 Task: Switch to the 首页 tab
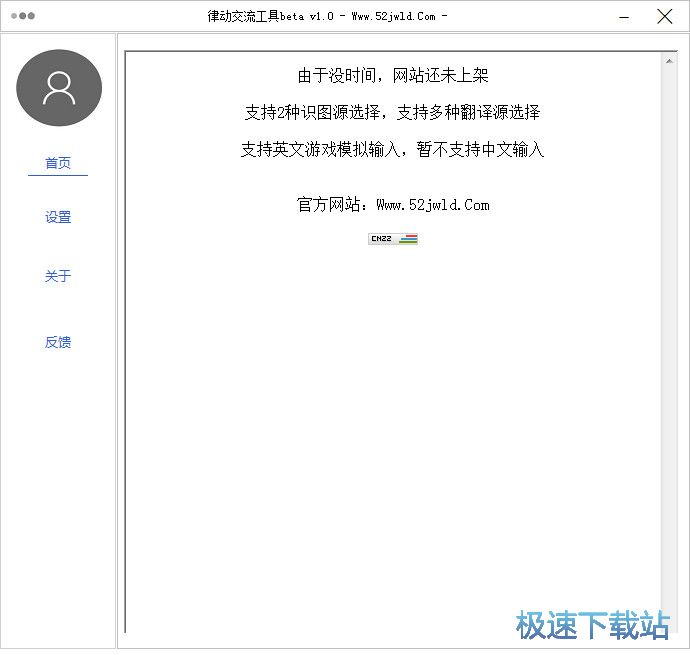[x=58, y=163]
